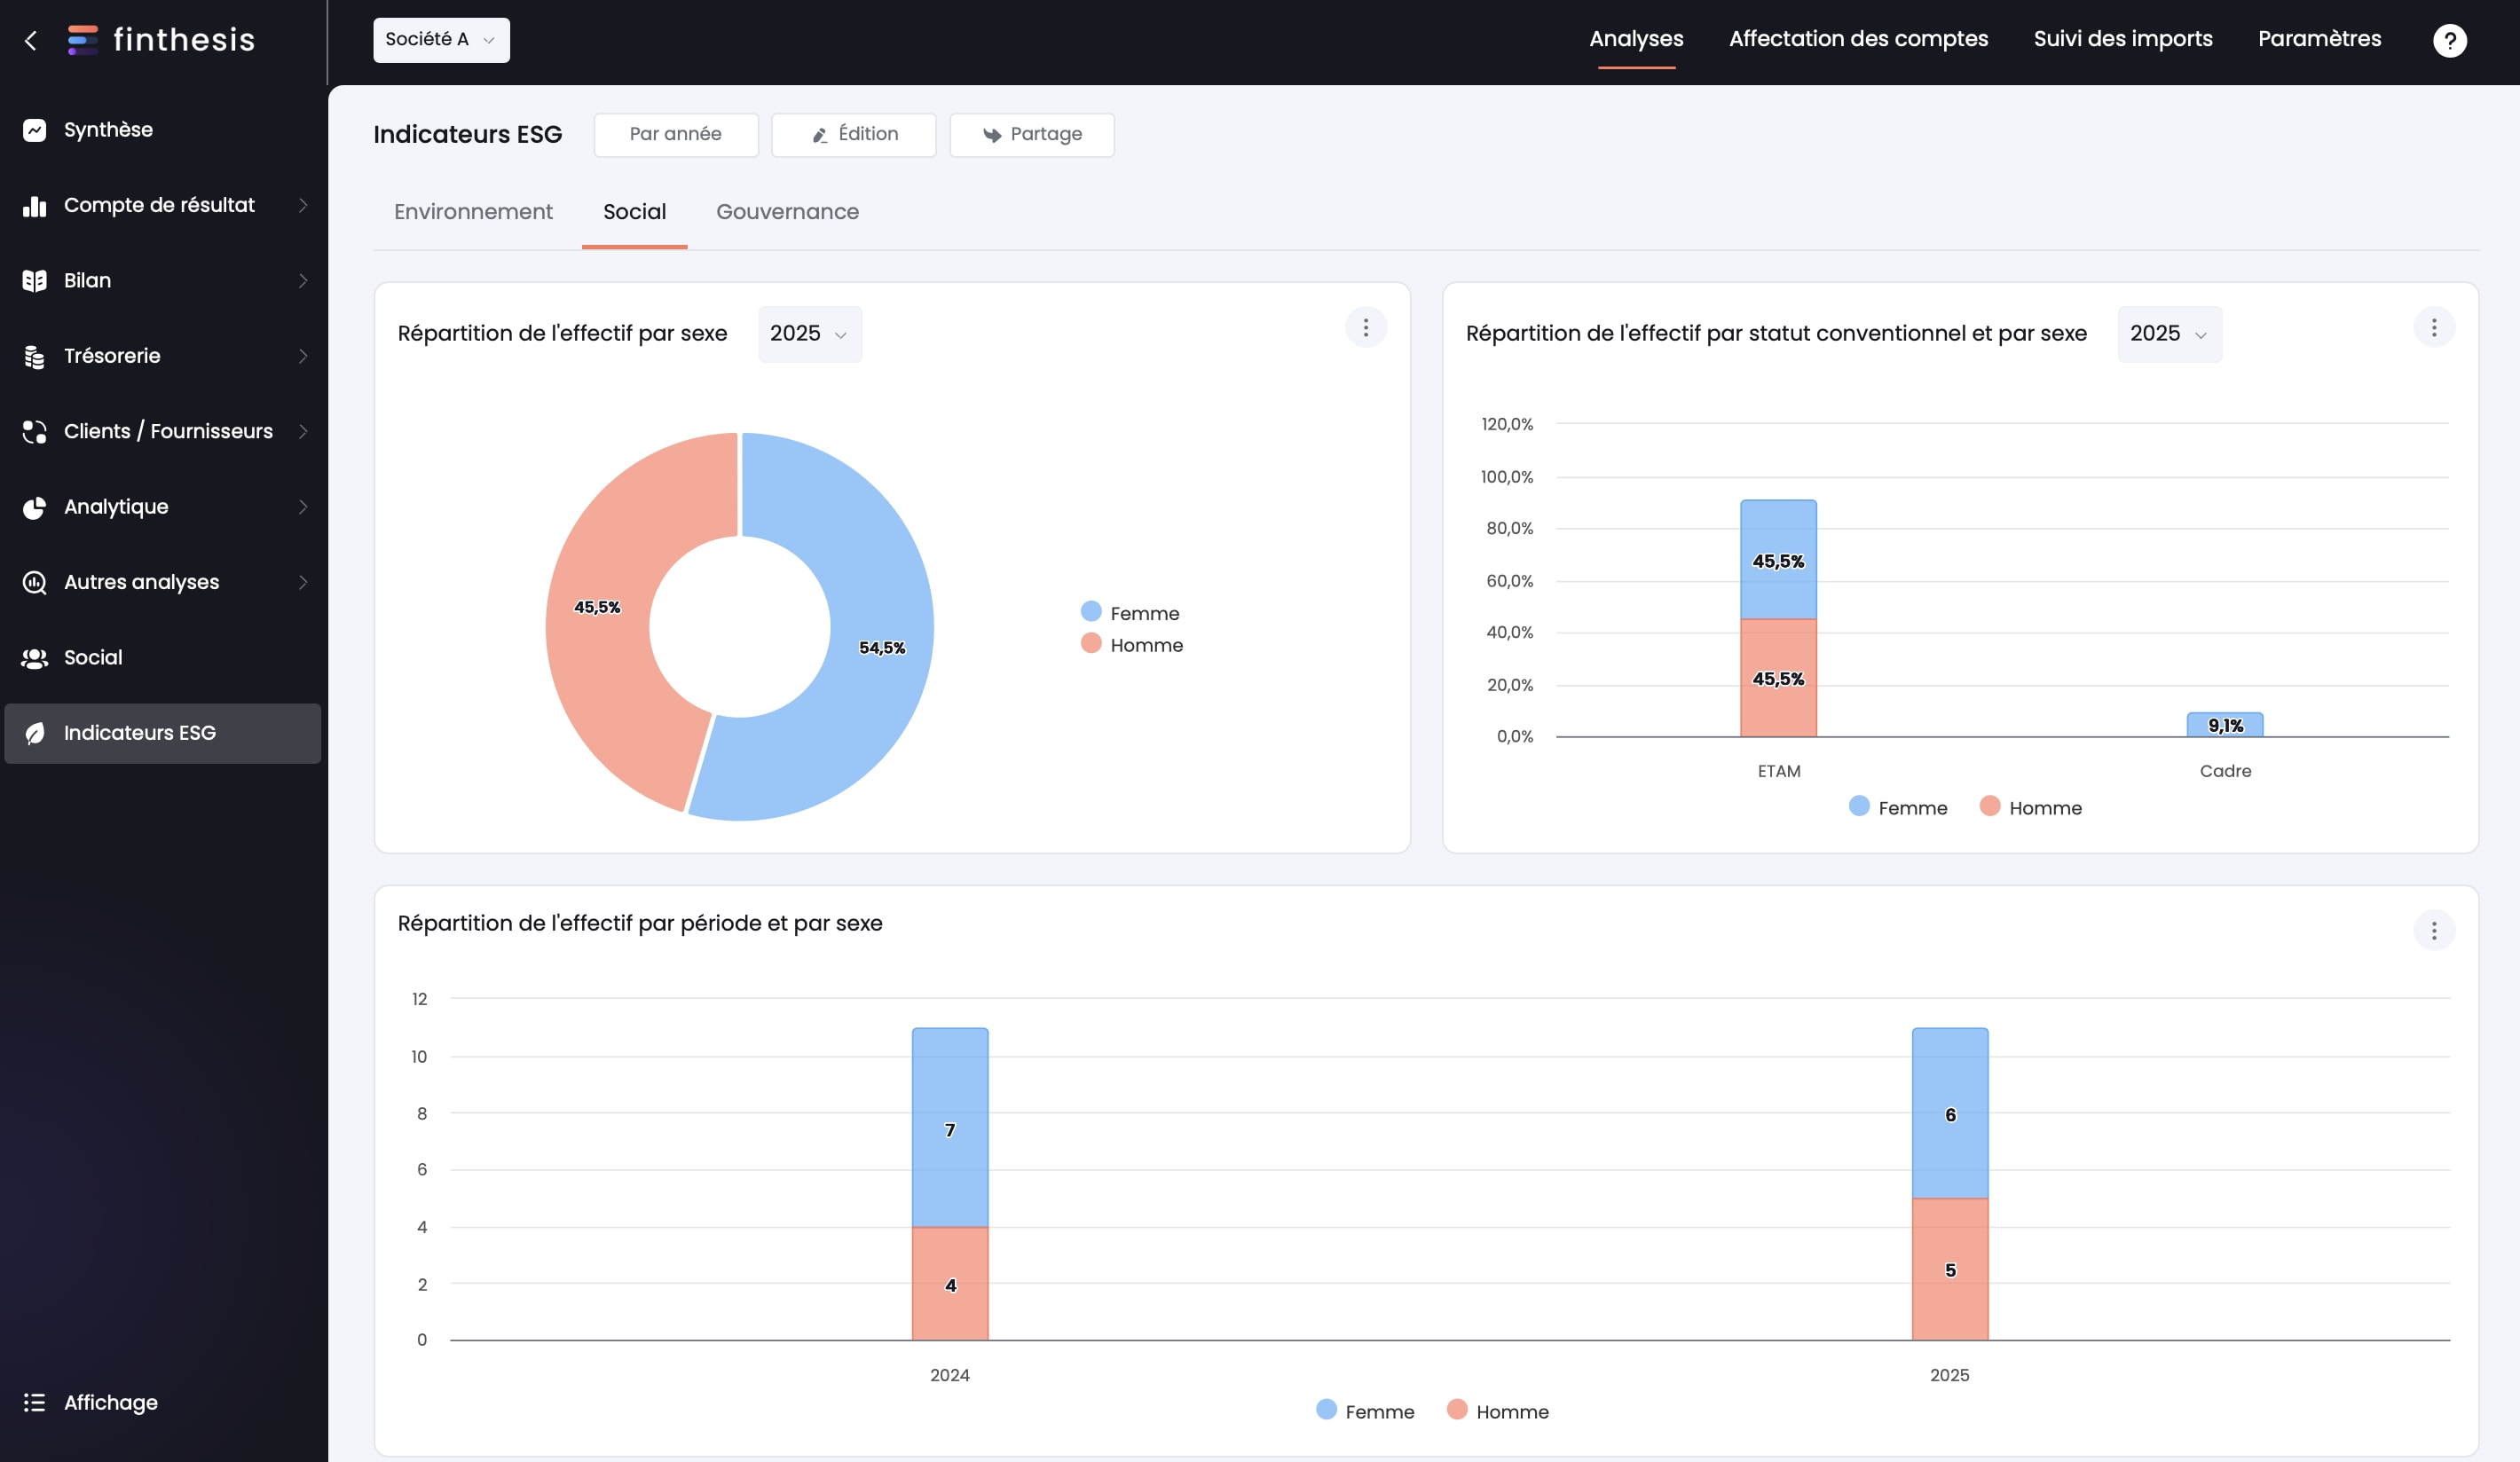Click the Édition button
This screenshot has height=1462, width=2520.
[x=853, y=135]
